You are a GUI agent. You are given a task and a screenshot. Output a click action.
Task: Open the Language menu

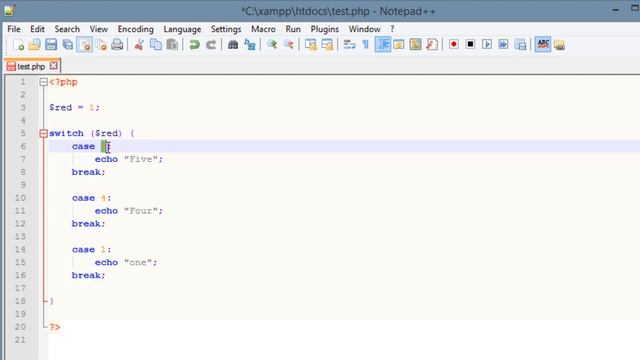pos(182,29)
